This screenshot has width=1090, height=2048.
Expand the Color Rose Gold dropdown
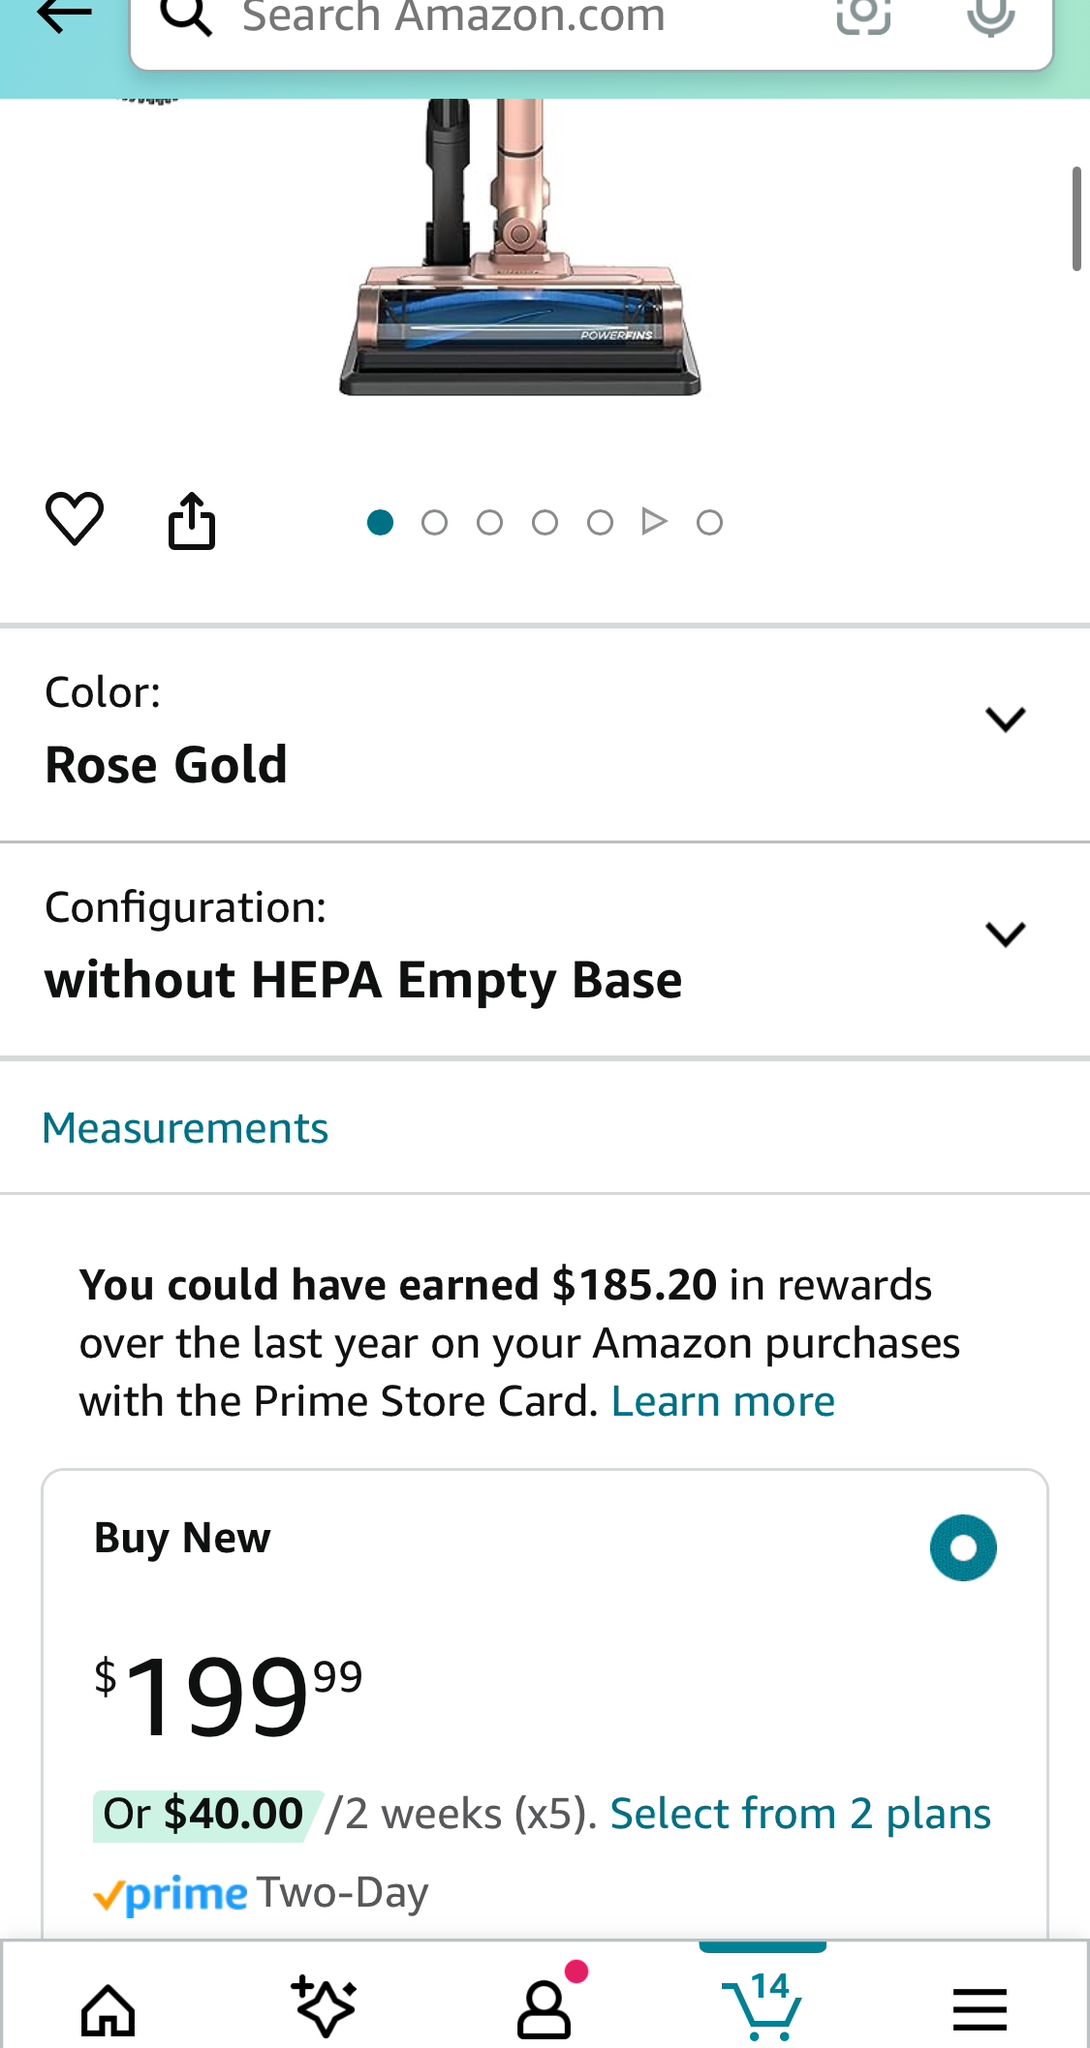[545, 735]
